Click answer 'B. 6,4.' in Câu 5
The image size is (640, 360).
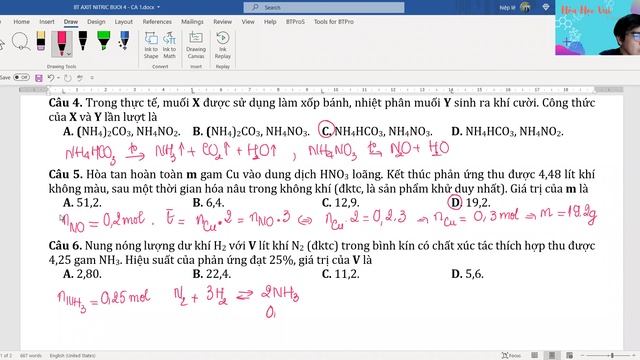coord(208,202)
